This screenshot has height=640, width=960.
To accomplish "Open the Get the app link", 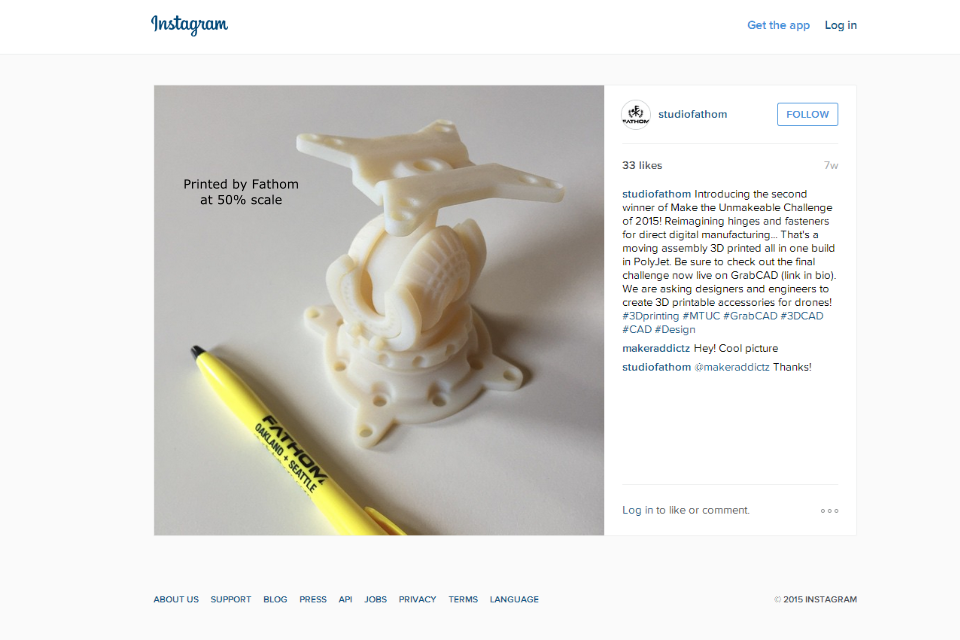I will 778,25.
